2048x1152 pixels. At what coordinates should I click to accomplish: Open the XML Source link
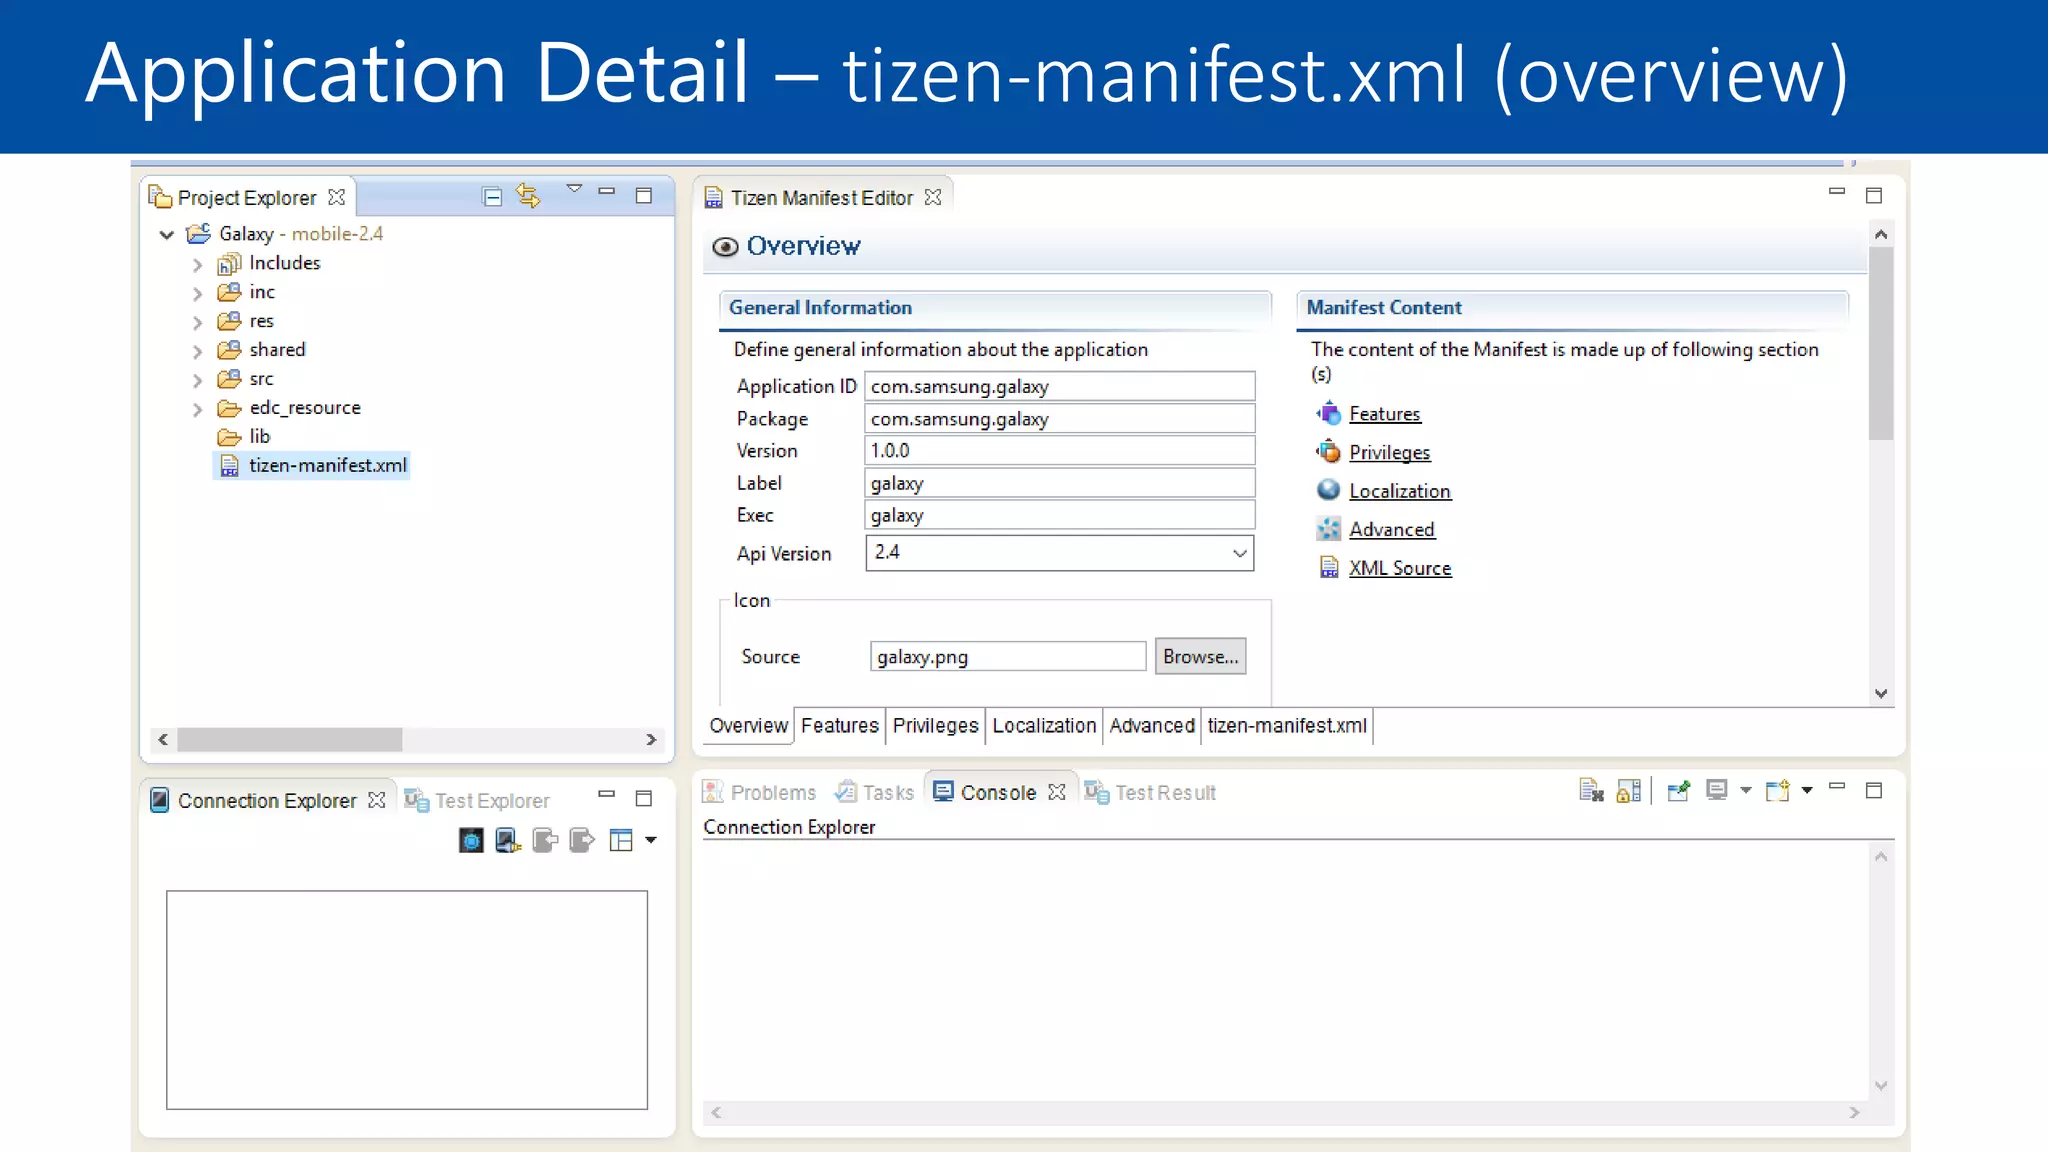point(1399,568)
